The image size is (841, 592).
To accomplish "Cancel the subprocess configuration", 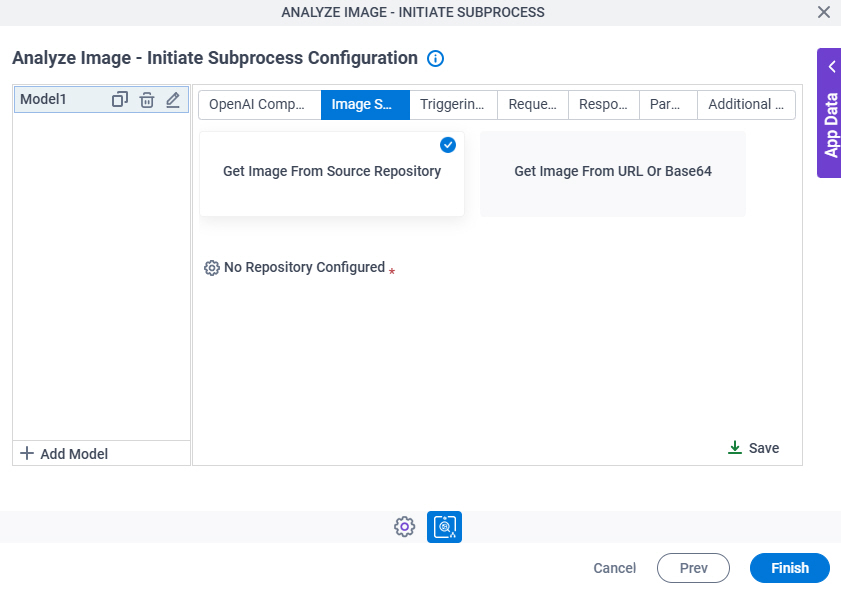I will pyautogui.click(x=614, y=568).
